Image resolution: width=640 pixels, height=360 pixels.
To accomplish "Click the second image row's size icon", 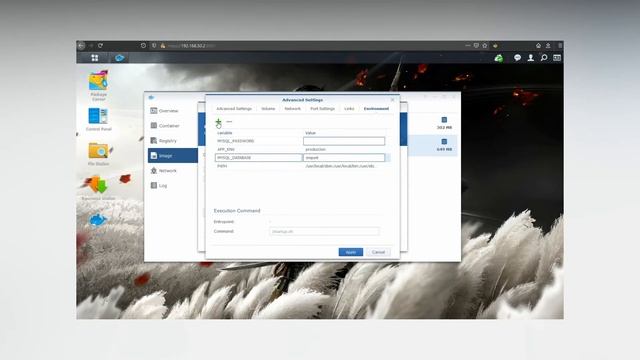I will pyautogui.click(x=444, y=141).
